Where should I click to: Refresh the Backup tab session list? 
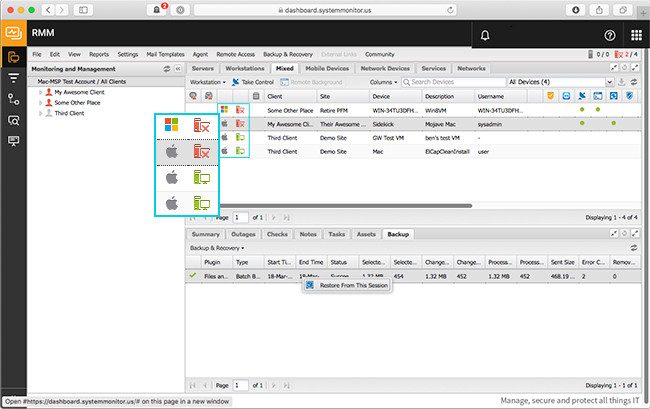(634, 248)
